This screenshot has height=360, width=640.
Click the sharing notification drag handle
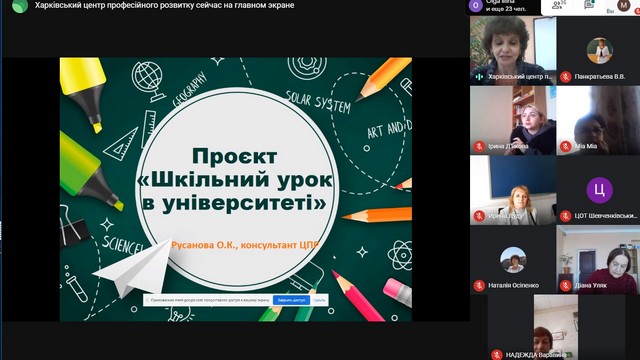point(147,300)
